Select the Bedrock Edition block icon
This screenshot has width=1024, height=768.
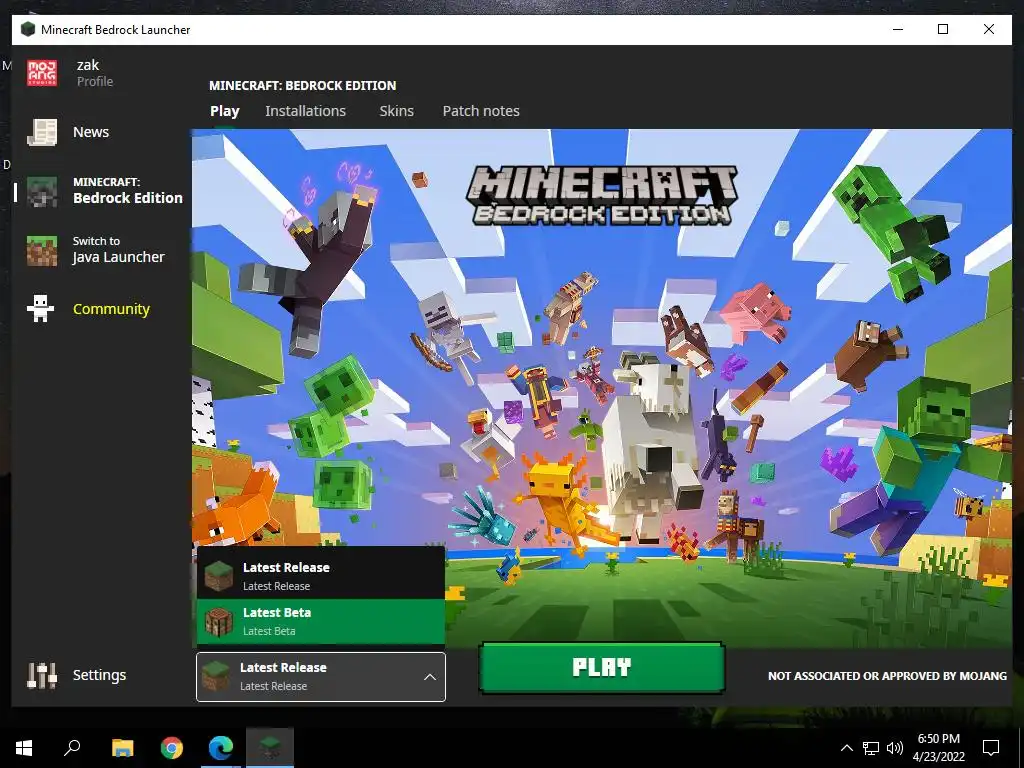pyautogui.click(x=42, y=191)
